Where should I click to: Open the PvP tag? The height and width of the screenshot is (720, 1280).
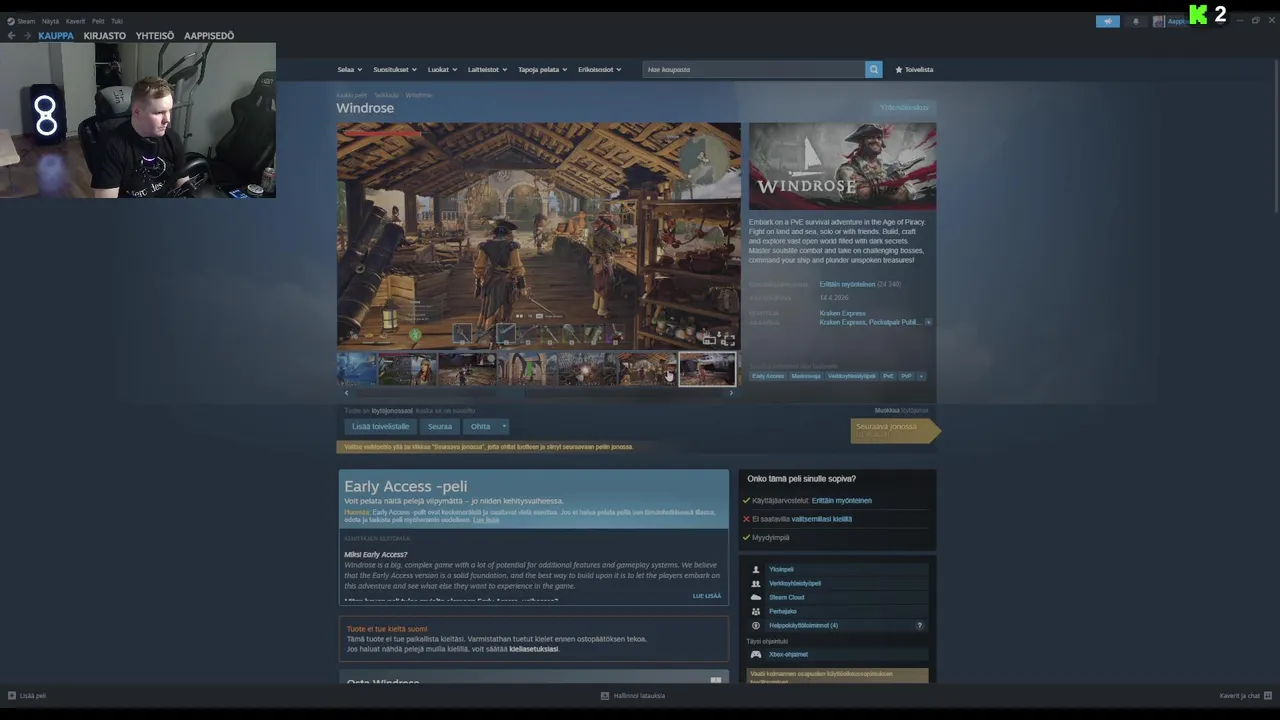click(x=906, y=376)
